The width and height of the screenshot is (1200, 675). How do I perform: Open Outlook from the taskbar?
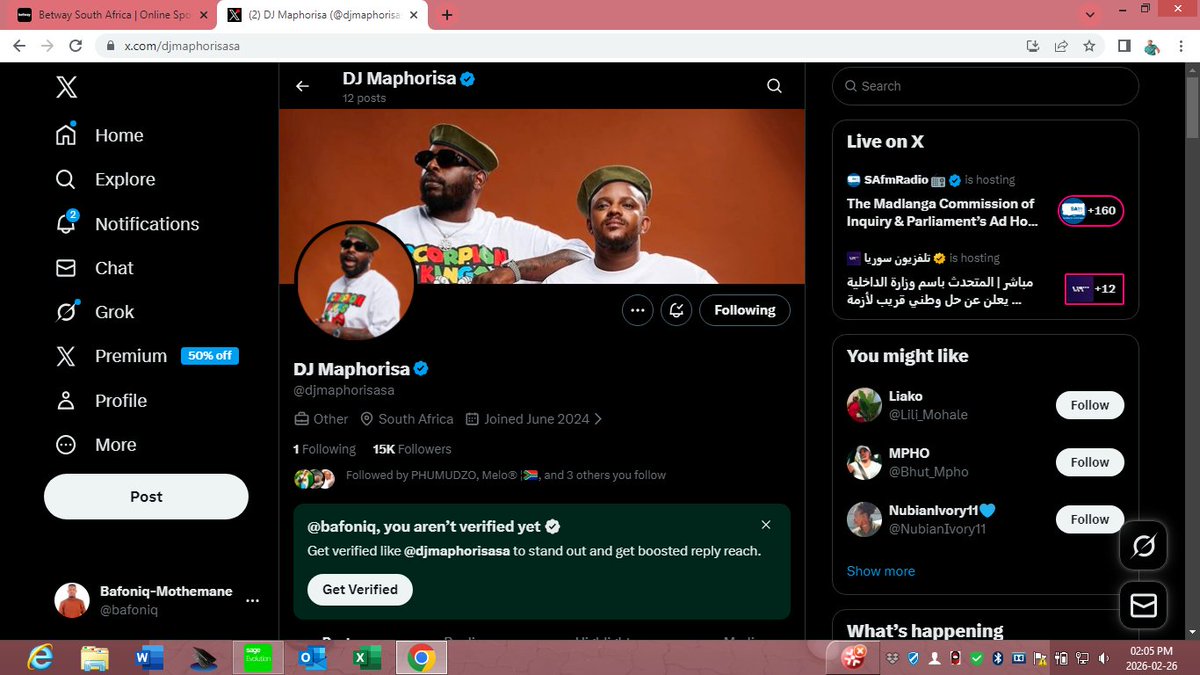(312, 658)
